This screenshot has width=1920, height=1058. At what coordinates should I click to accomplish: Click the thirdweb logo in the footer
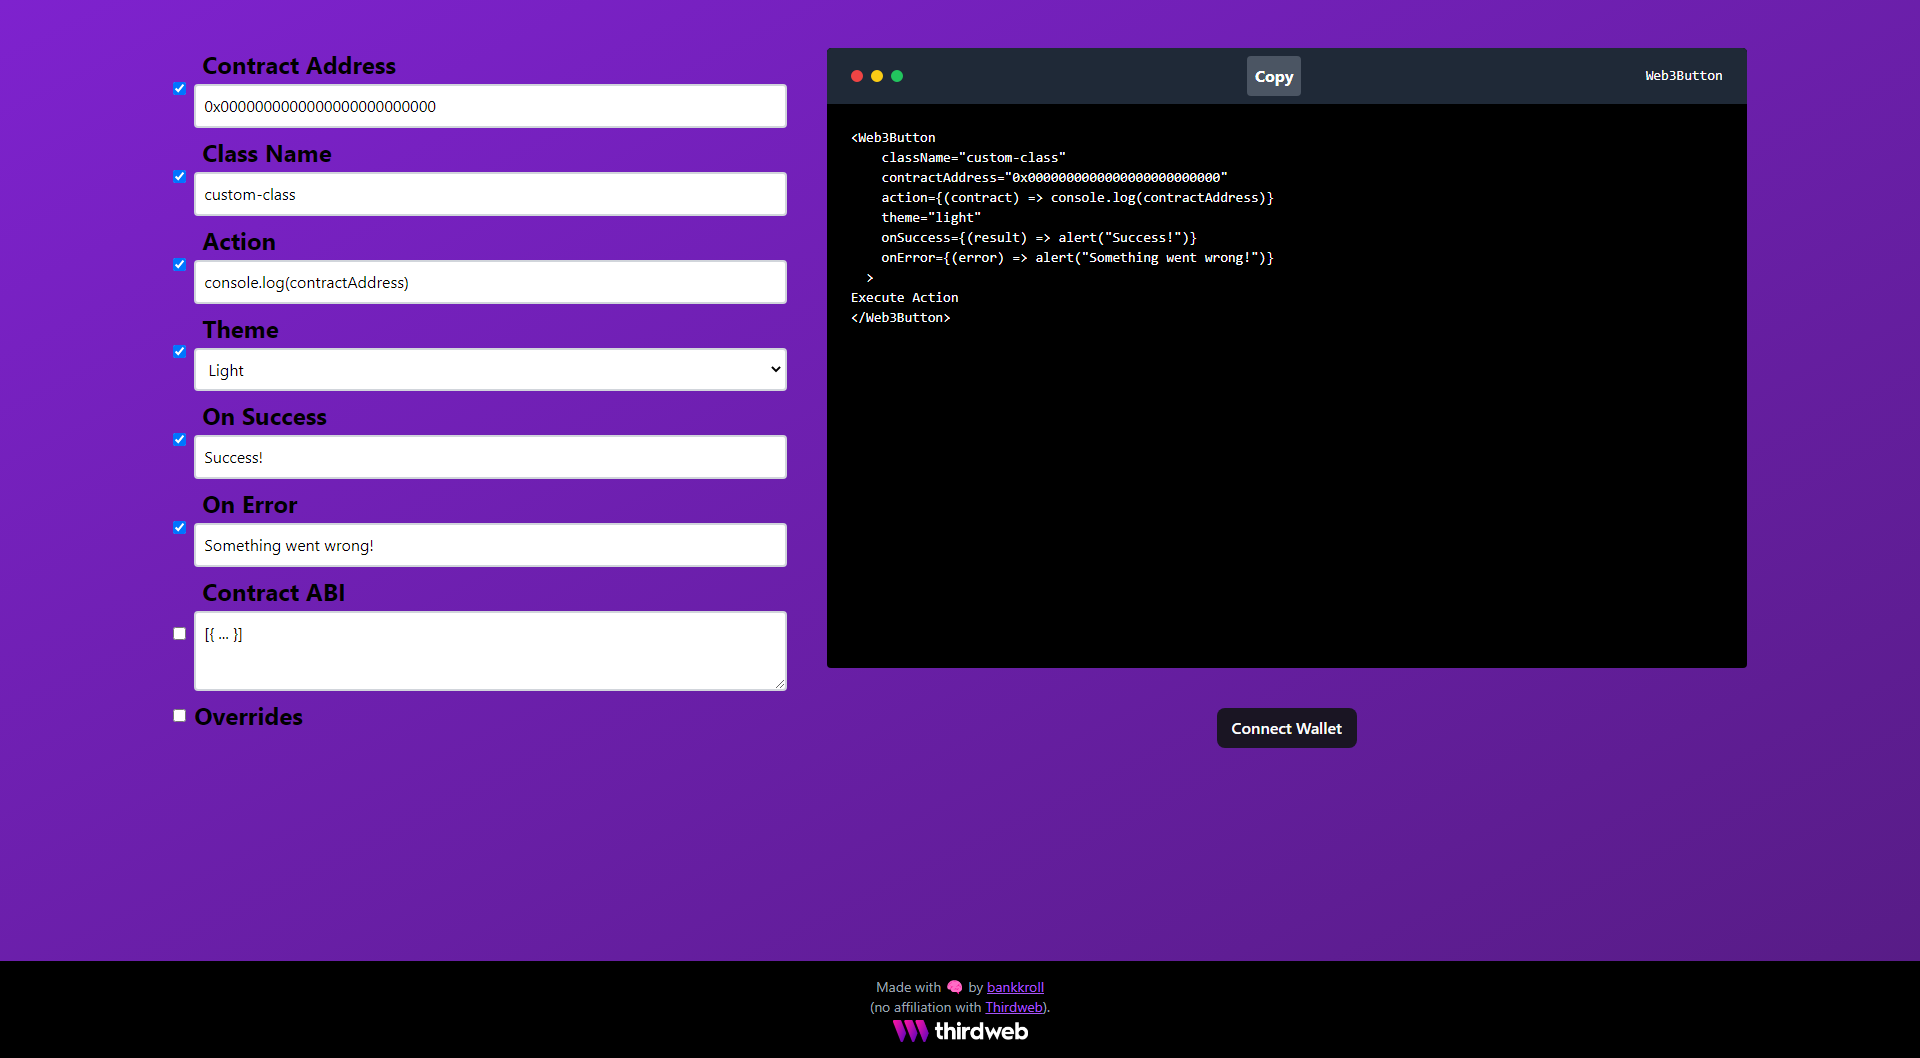coord(959,1031)
